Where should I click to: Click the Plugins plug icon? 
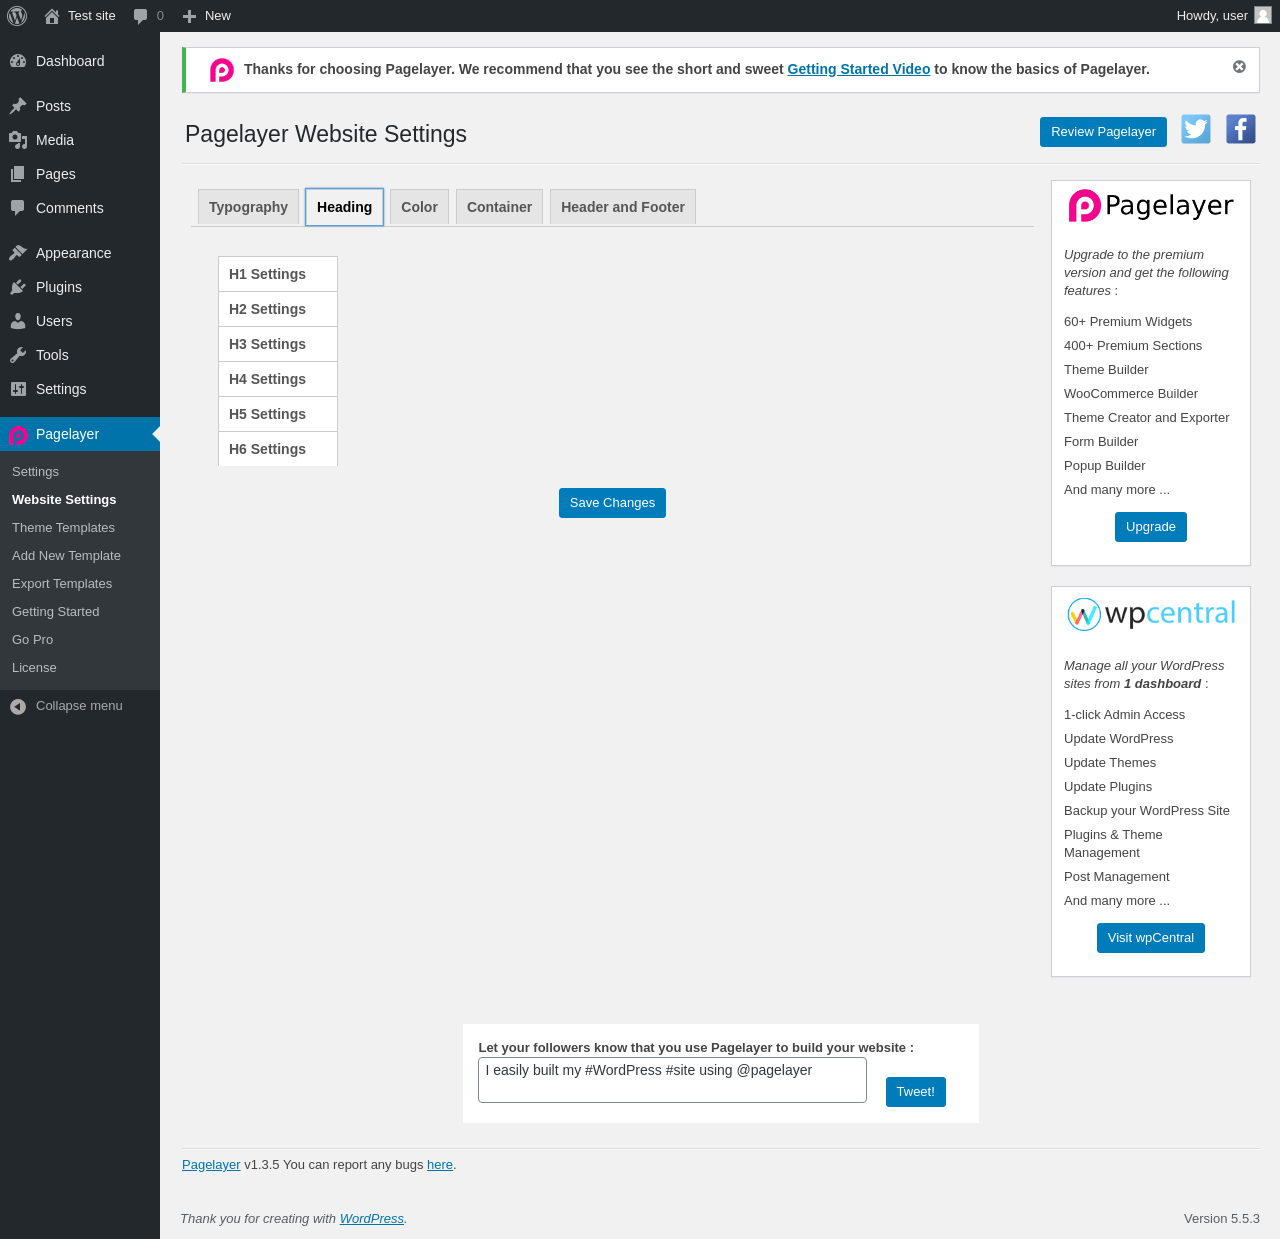[x=18, y=287]
